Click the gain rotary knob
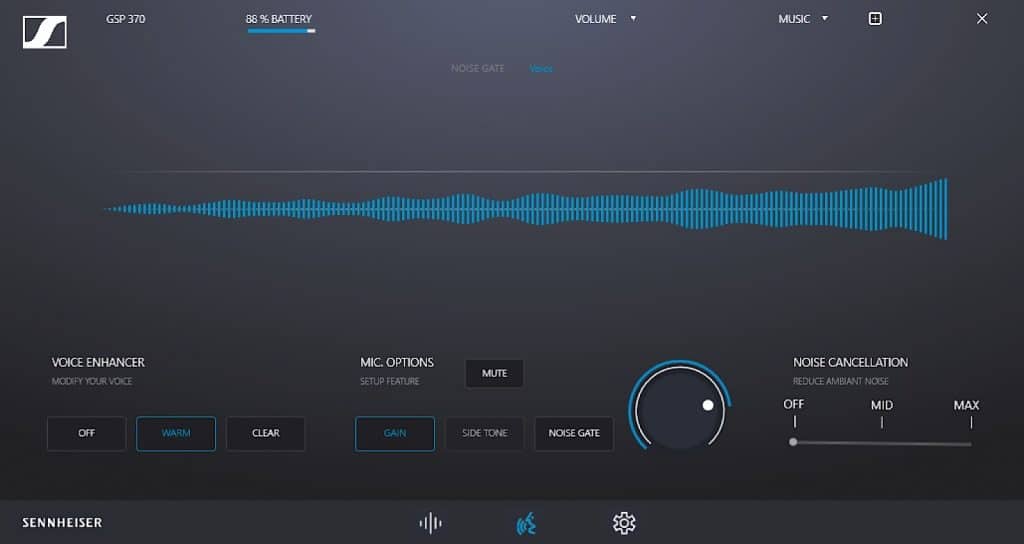This screenshot has width=1024, height=544. 680,409
